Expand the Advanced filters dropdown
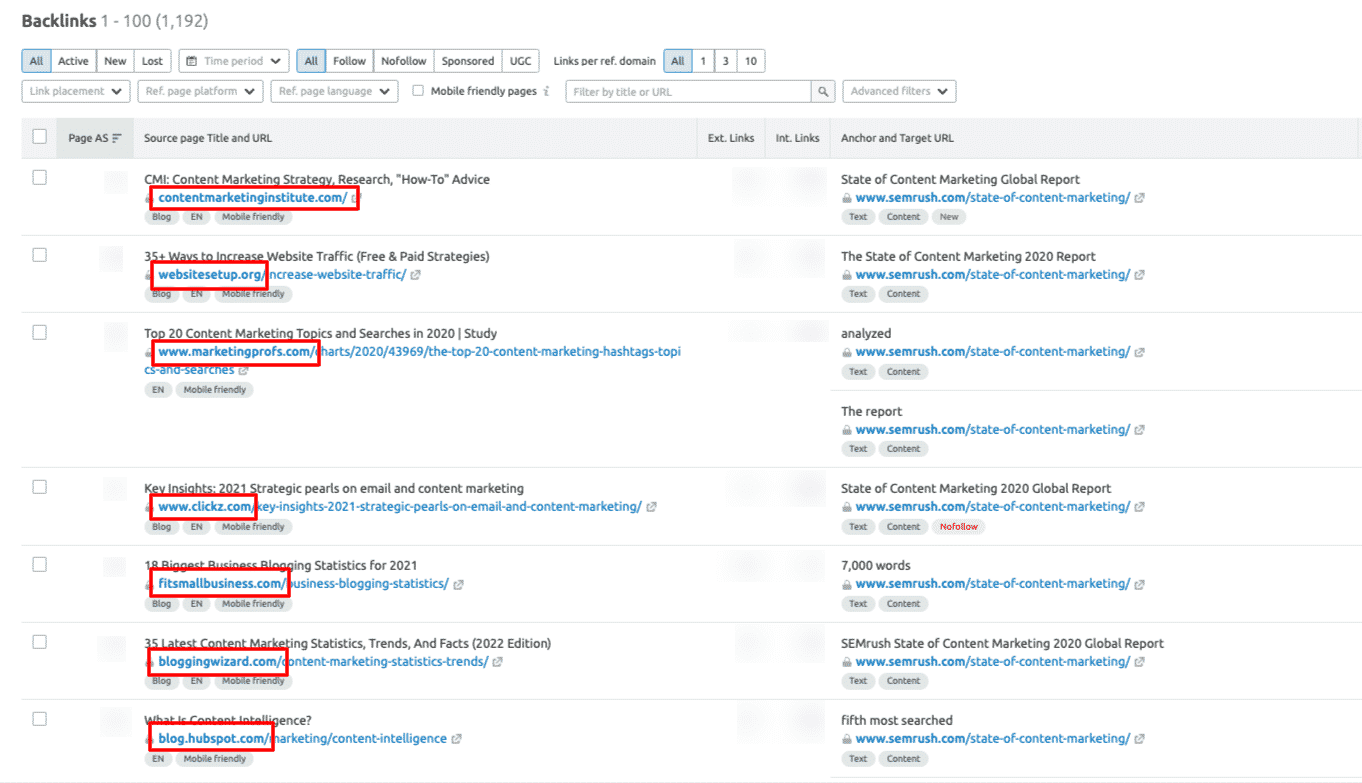The width and height of the screenshot is (1362, 783). 899,91
